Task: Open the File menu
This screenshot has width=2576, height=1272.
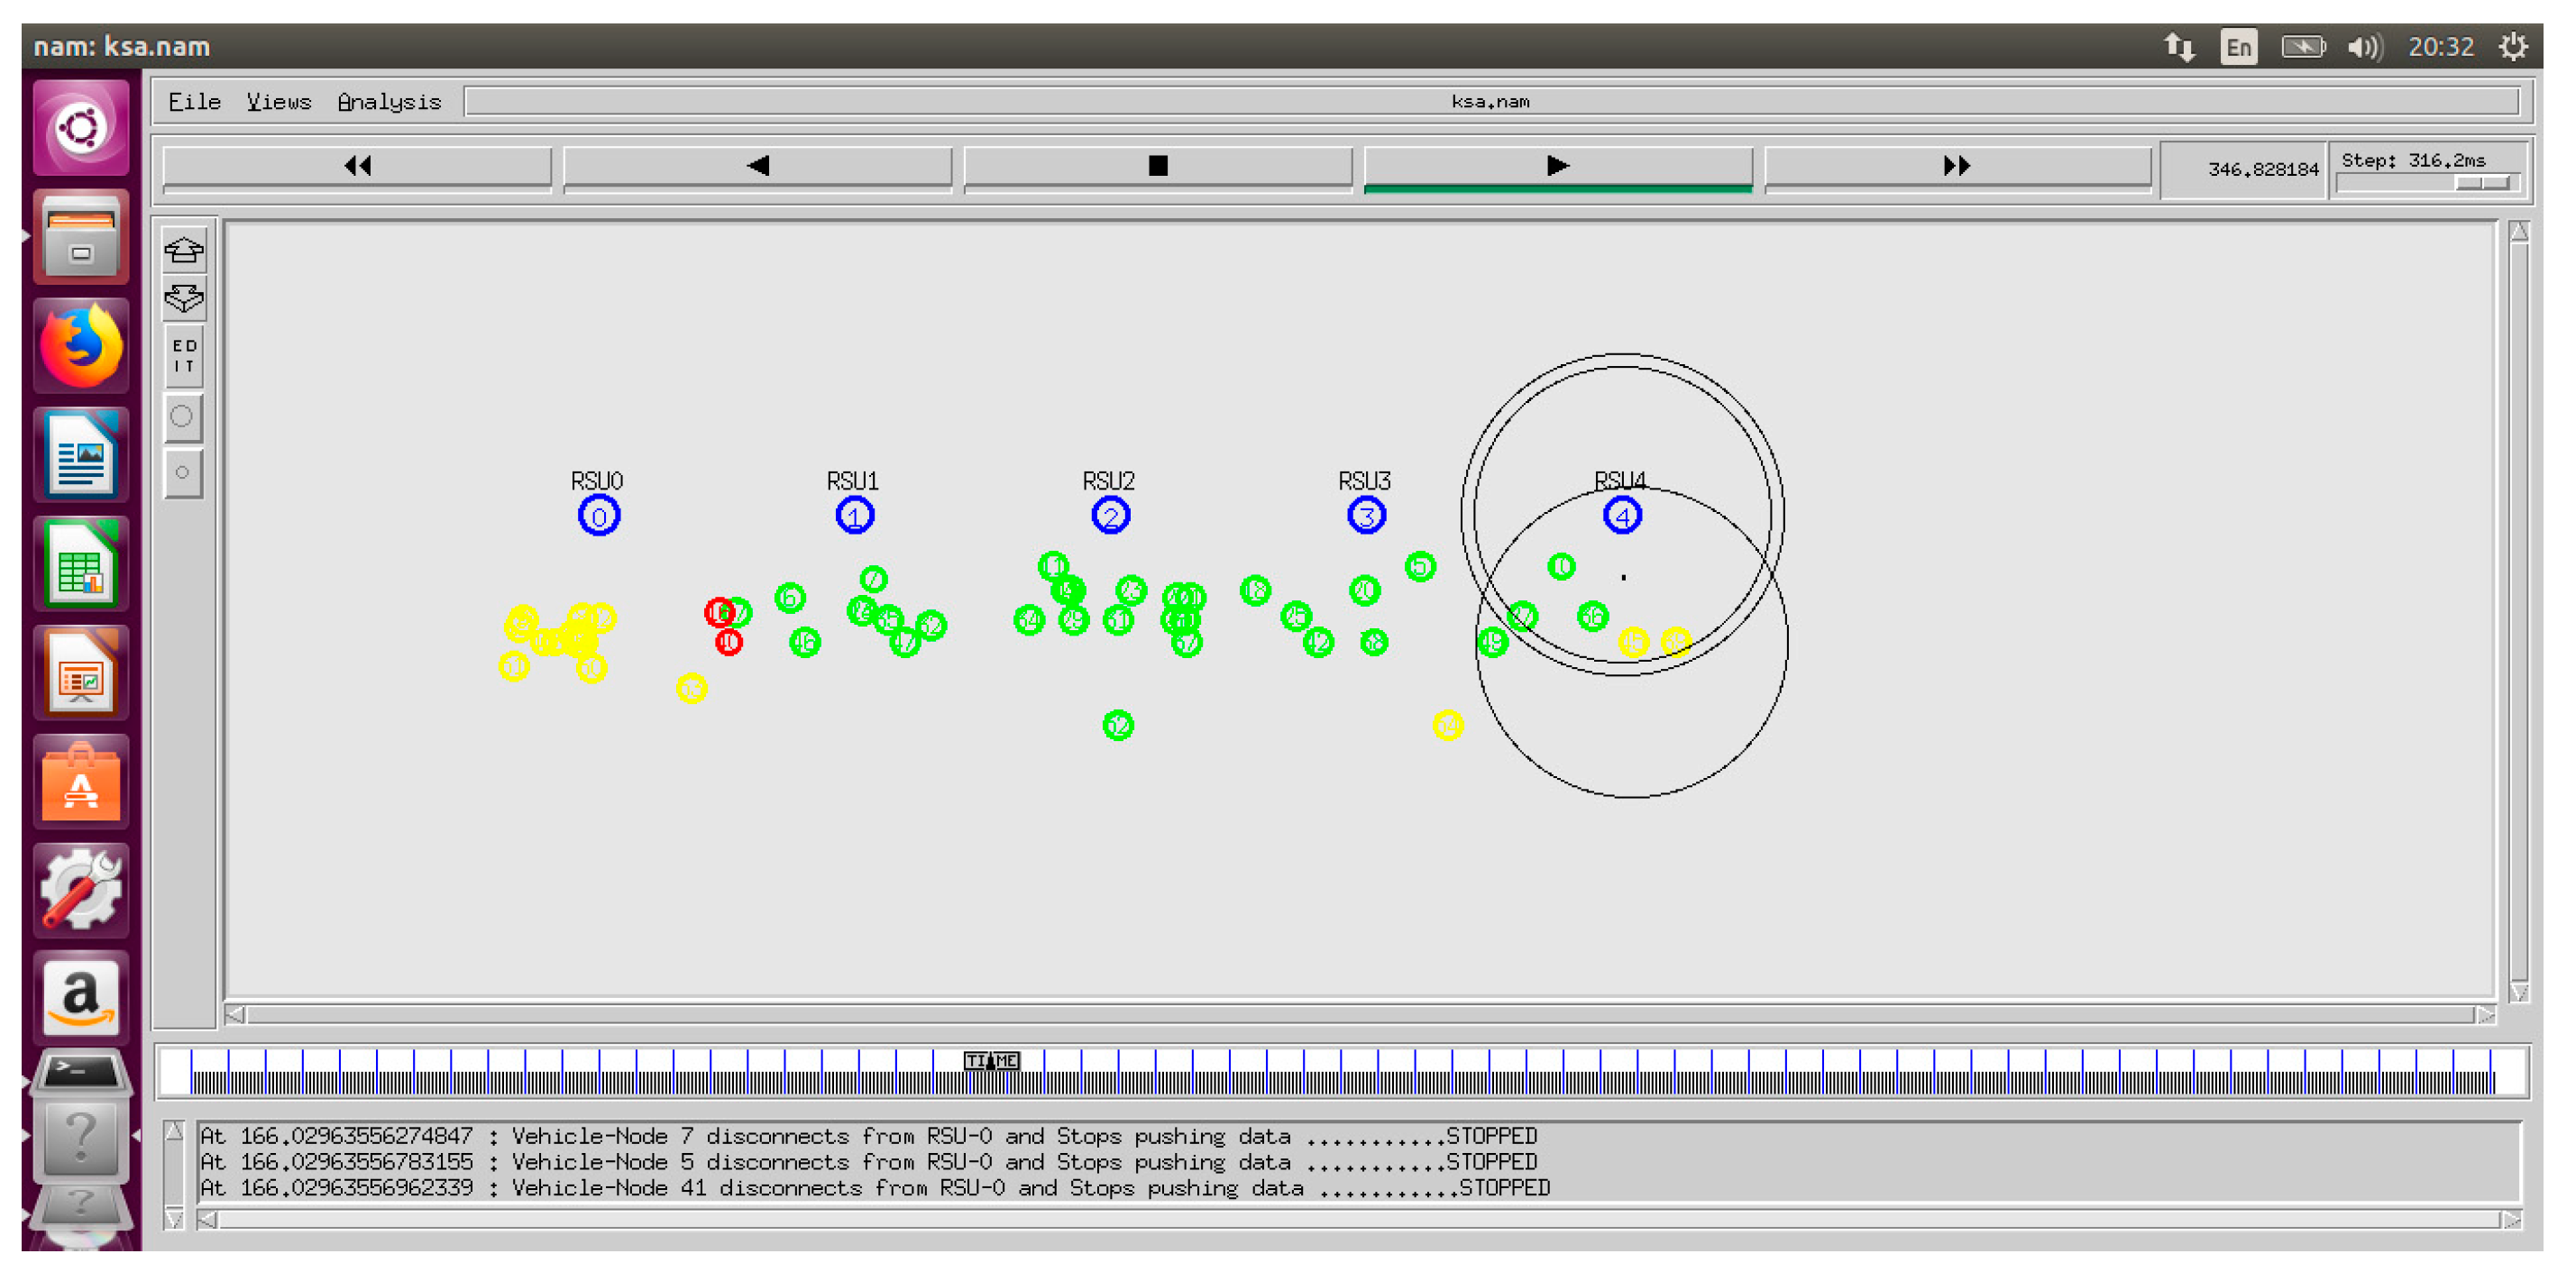Action: 194,102
